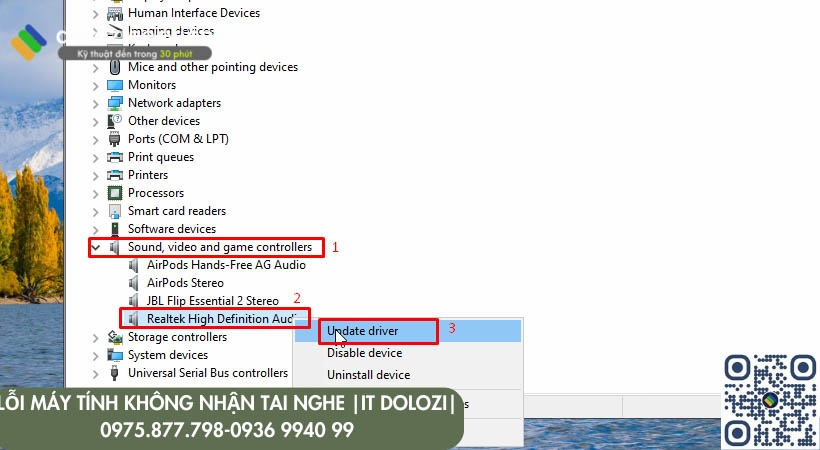Image resolution: width=820 pixels, height=450 pixels.
Task: Click the AirPods Stereo speaker icon
Action: [x=134, y=283]
